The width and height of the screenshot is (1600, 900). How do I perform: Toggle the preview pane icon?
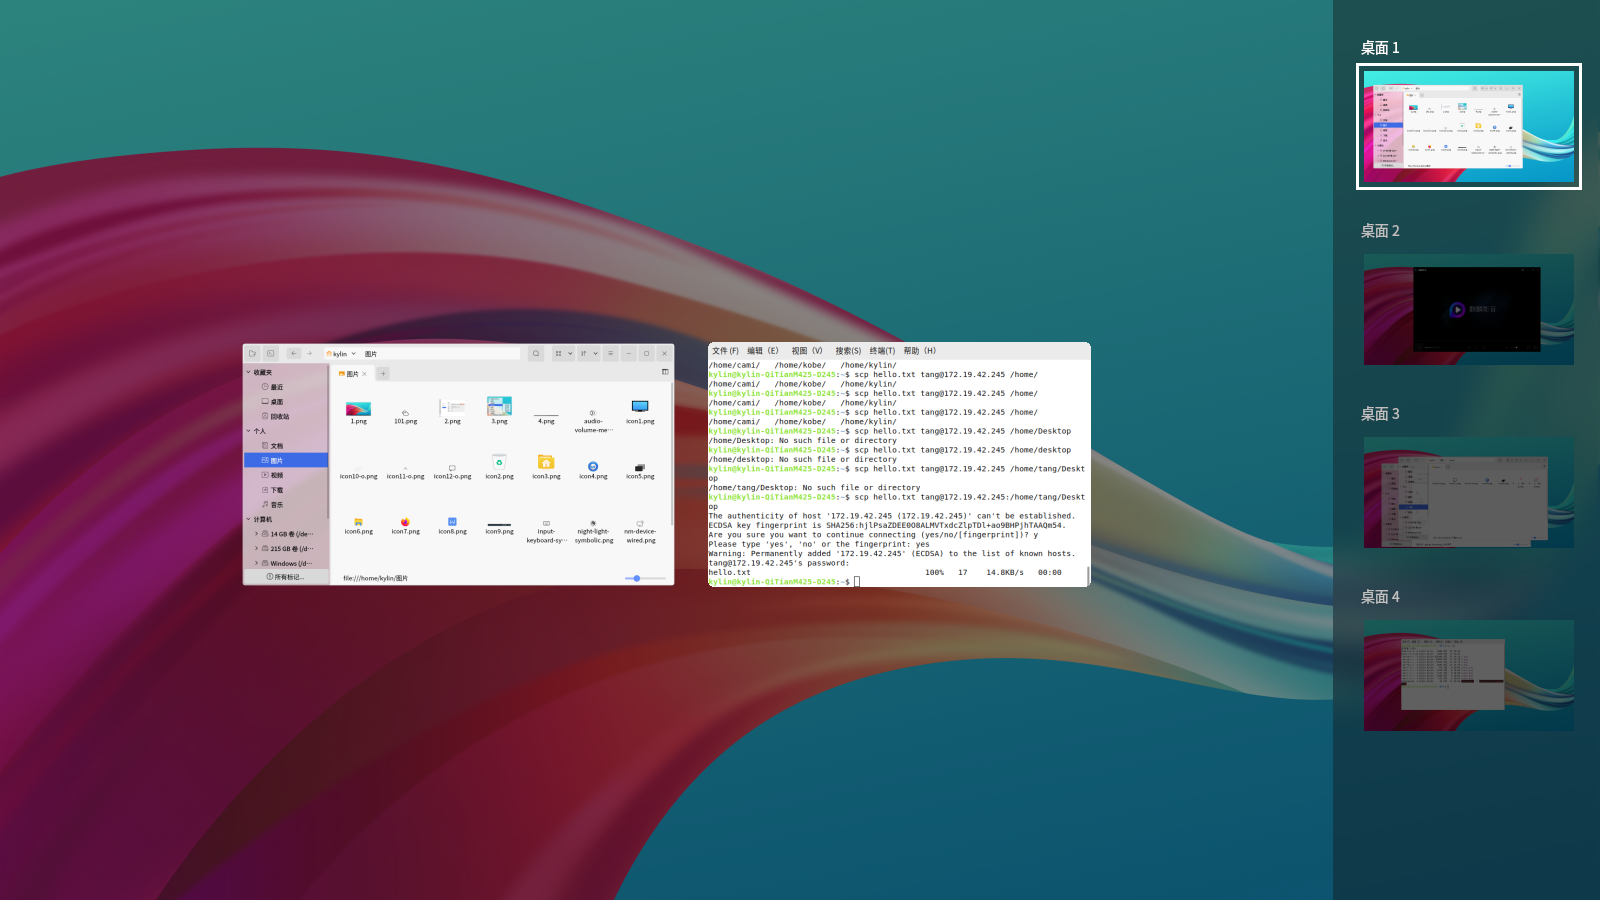coord(665,372)
